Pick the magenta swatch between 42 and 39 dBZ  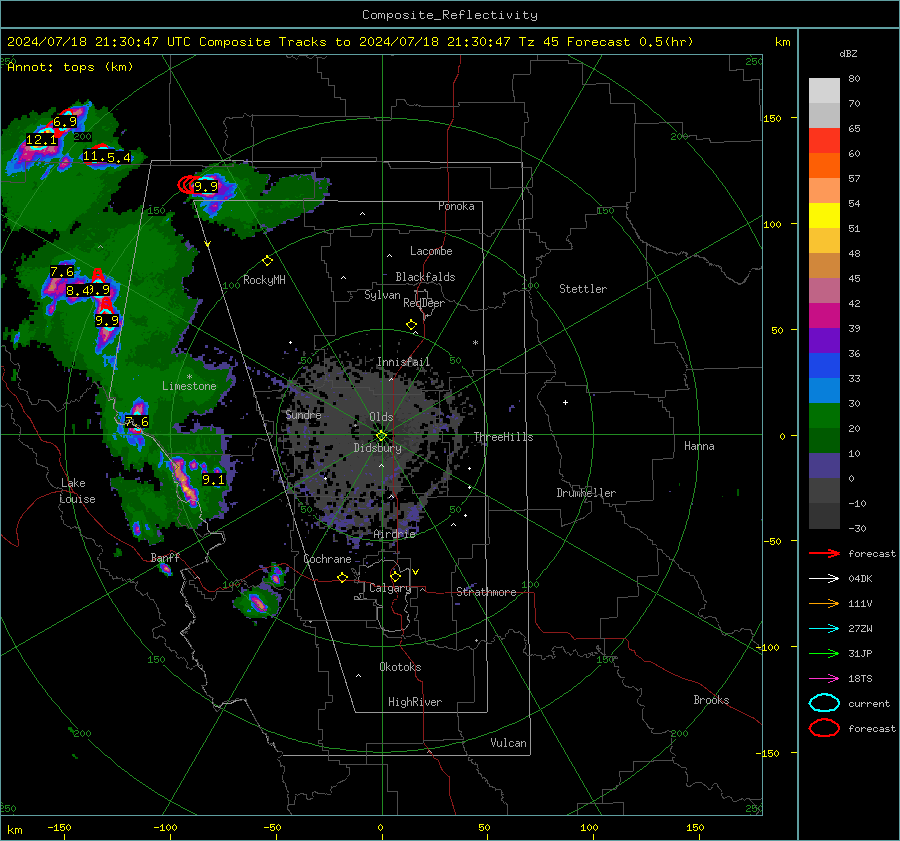(824, 316)
